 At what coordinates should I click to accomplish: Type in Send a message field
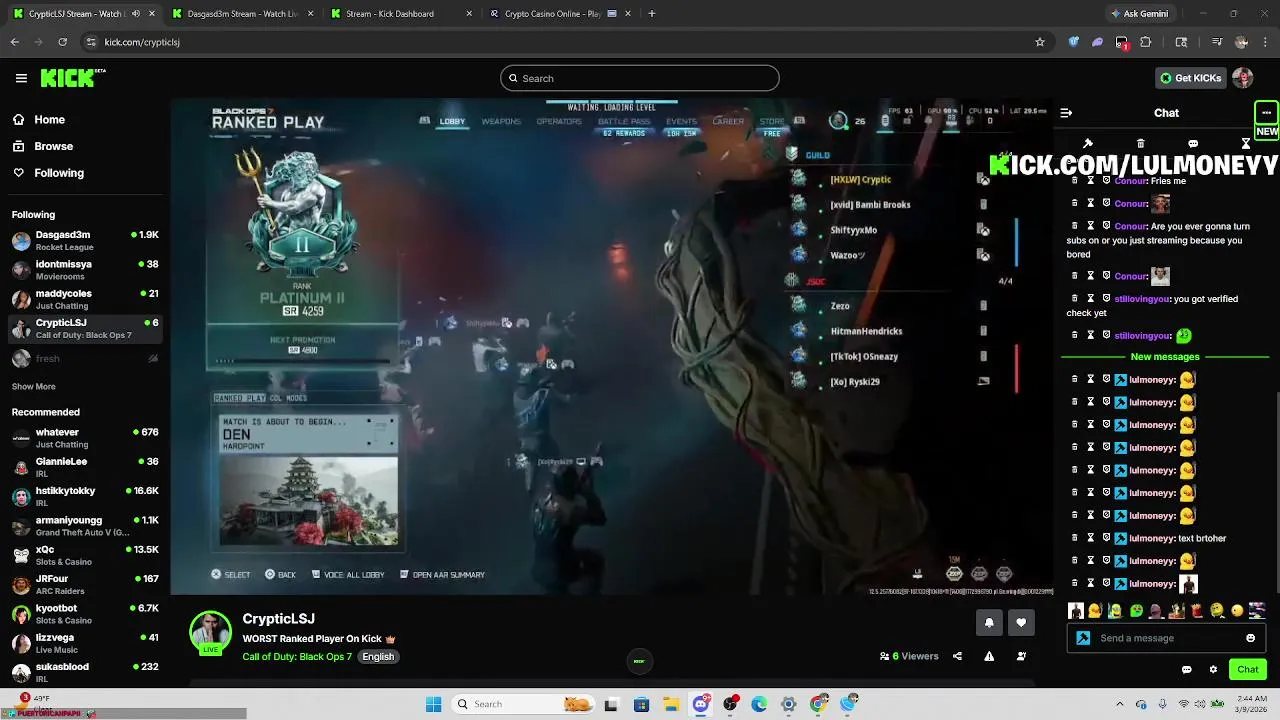pyautogui.click(x=1168, y=638)
